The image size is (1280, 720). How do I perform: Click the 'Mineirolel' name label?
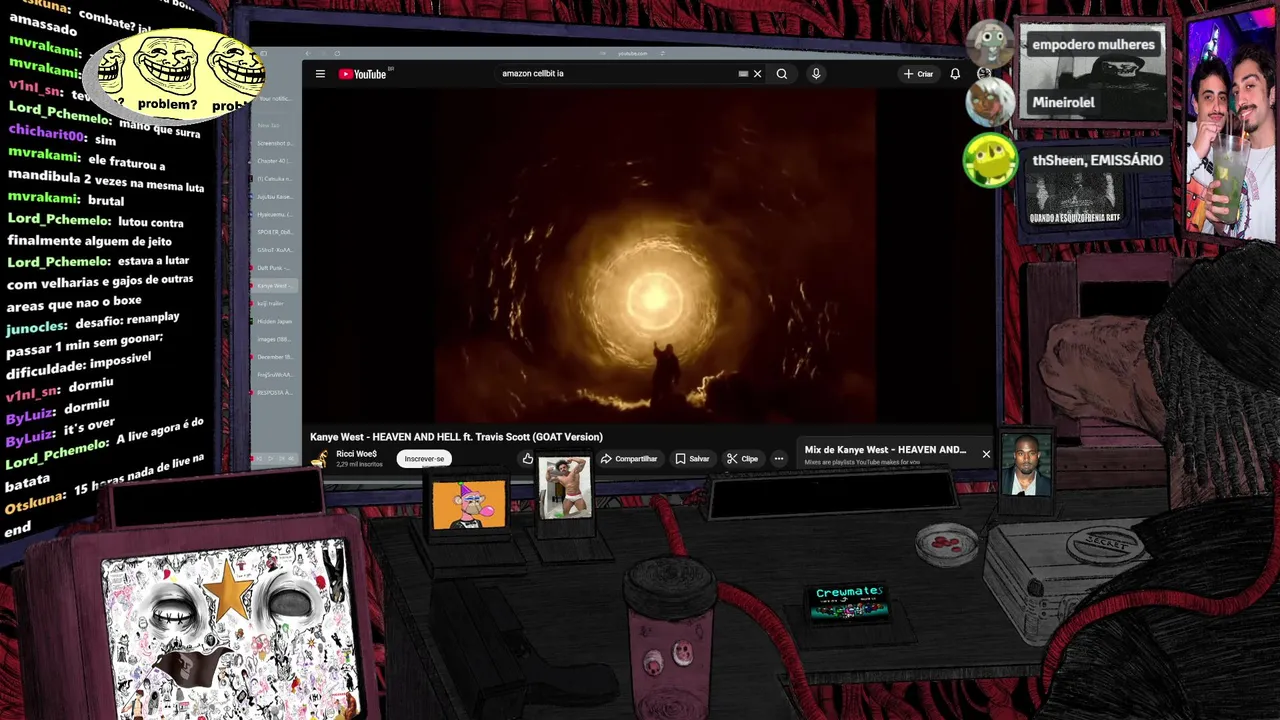pos(1063,102)
